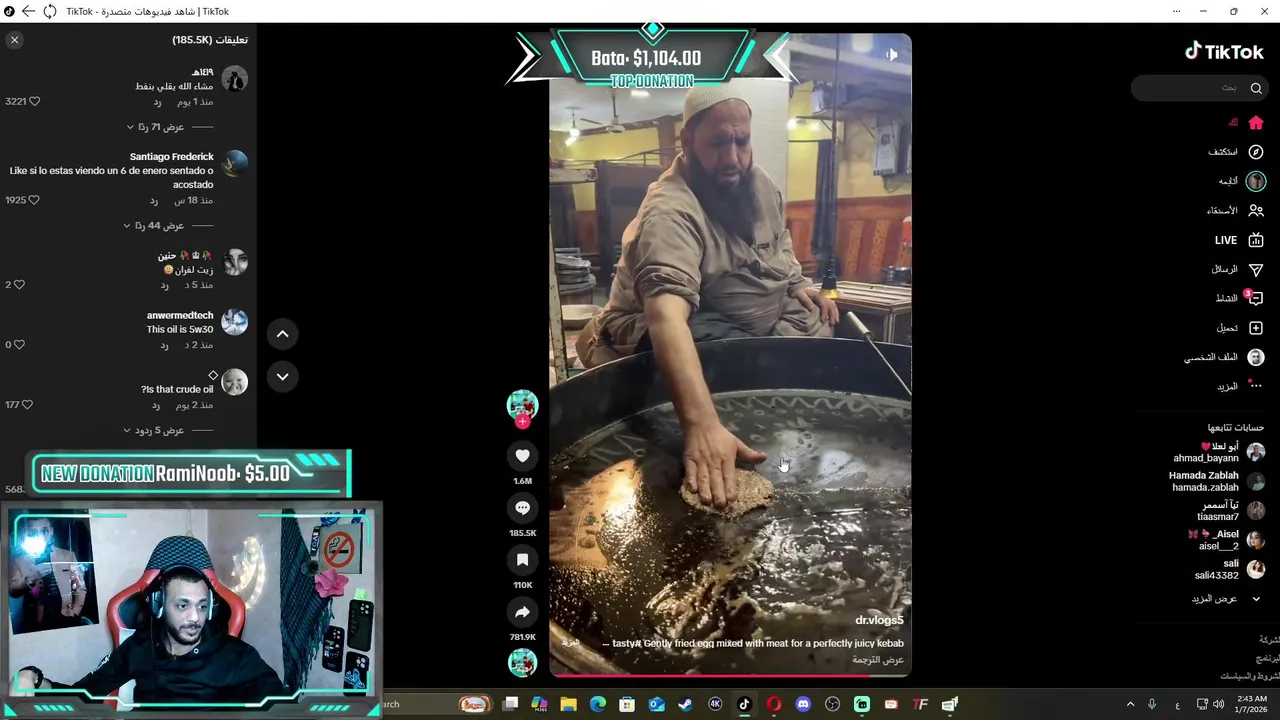Open anwermedtech's profile avatar
1280x720 pixels.
point(234,322)
